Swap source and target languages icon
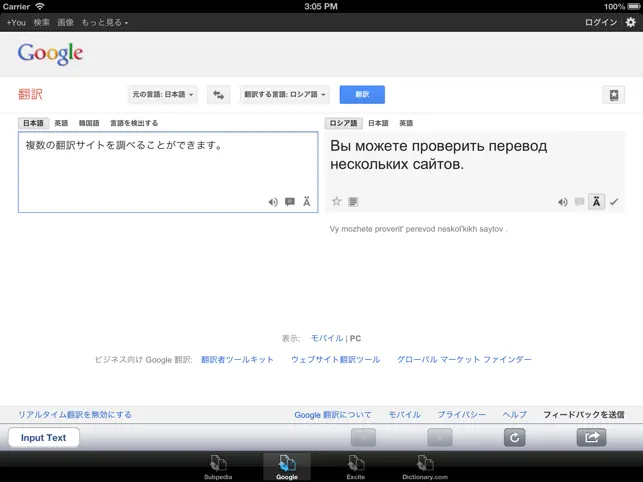The width and height of the screenshot is (643, 482). point(218,95)
